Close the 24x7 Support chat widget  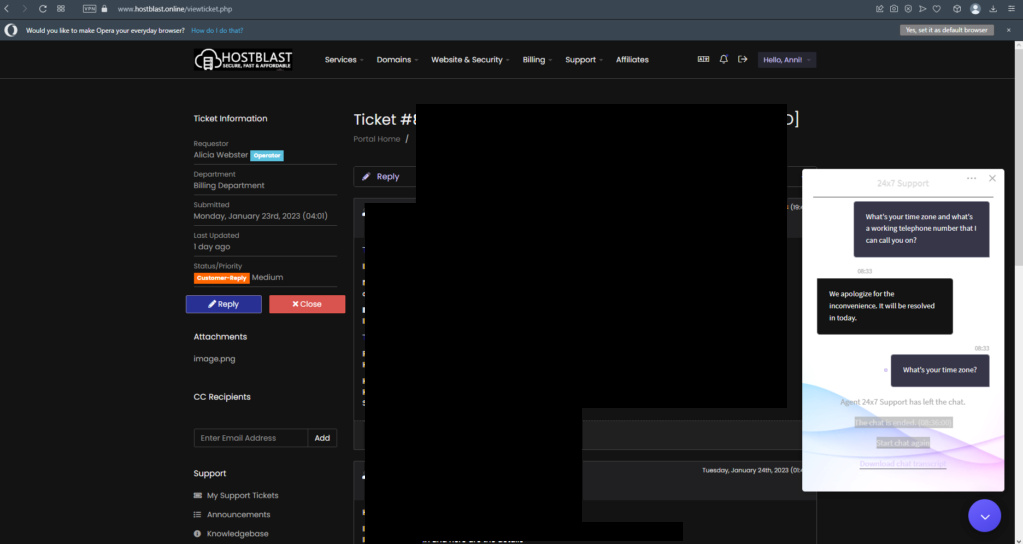click(x=992, y=178)
